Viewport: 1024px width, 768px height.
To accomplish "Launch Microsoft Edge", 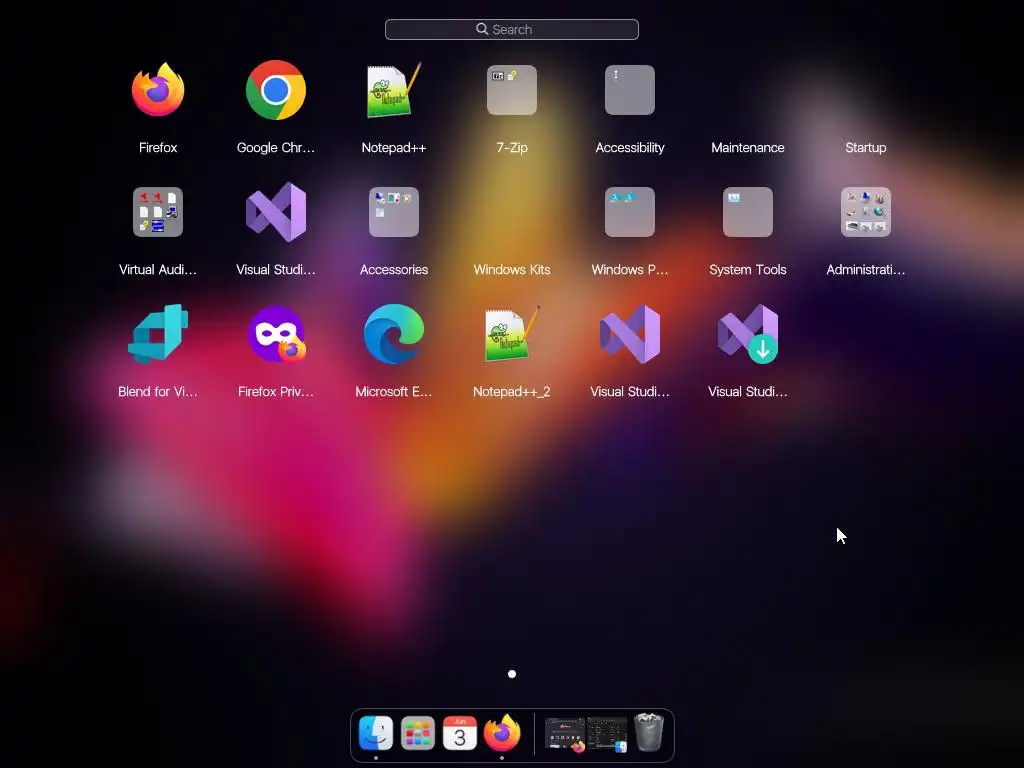I will tap(394, 334).
